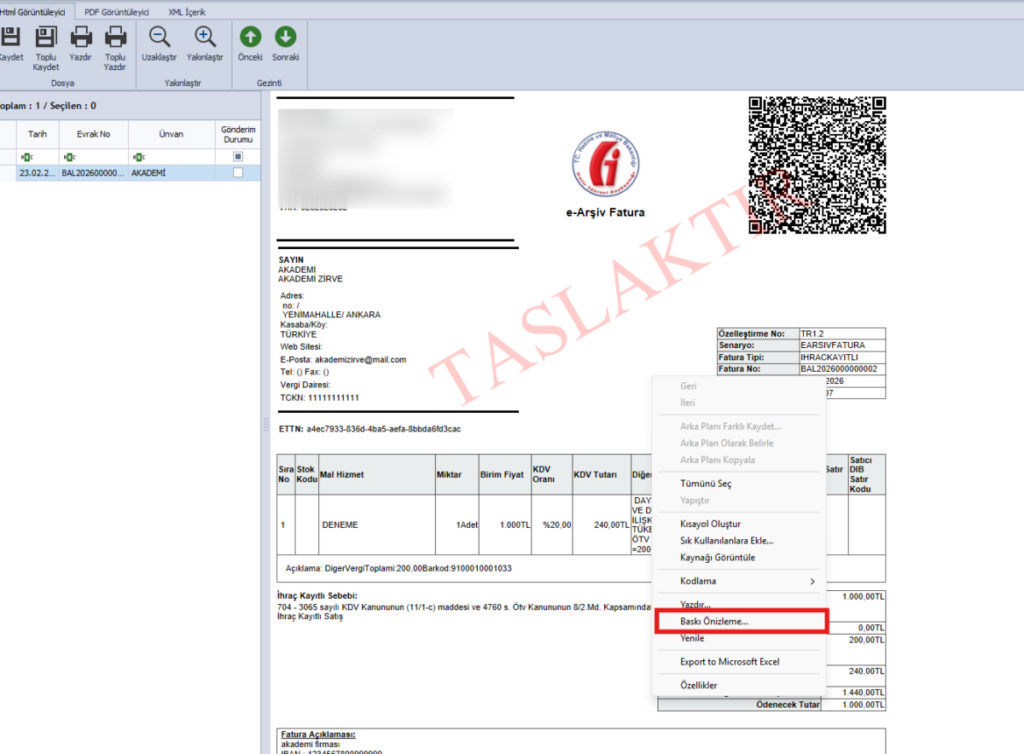Select the BAL202600000... document cell
This screenshot has height=754, width=1024.
93,173
